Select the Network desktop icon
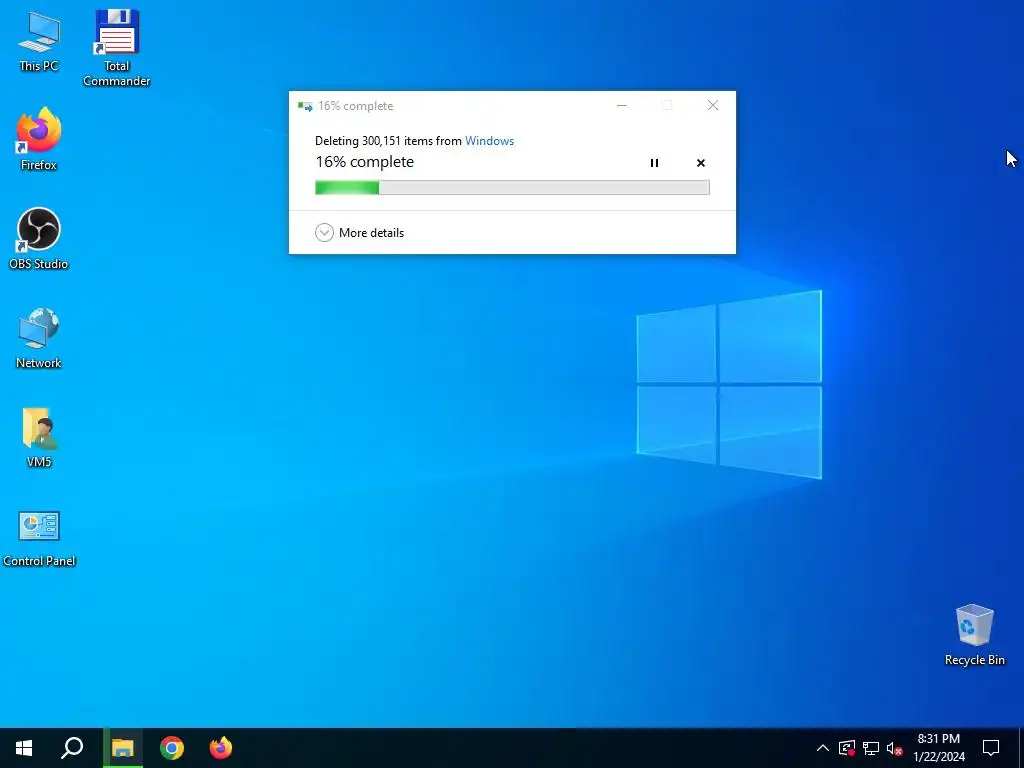This screenshot has height=768, width=1024. (x=39, y=338)
